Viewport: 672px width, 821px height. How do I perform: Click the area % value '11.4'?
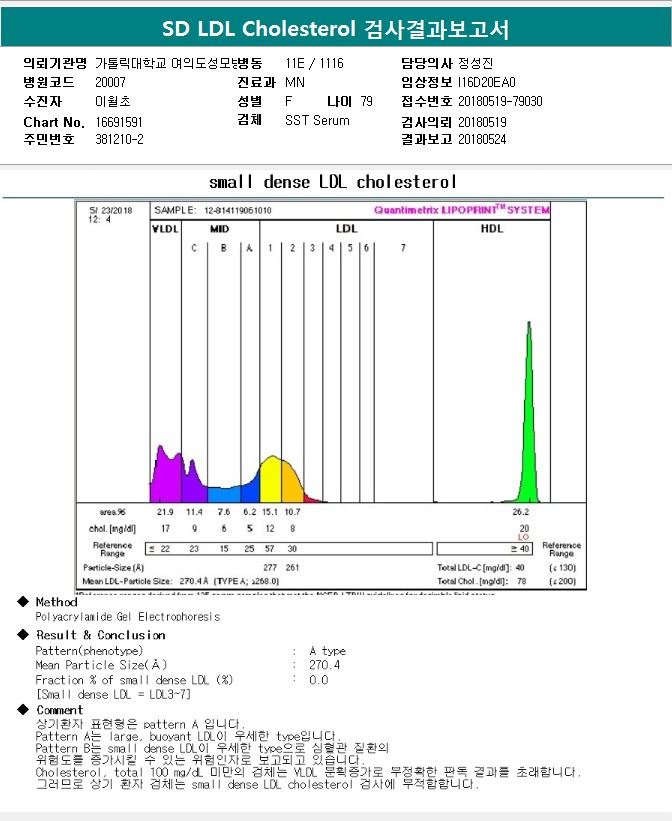point(194,512)
